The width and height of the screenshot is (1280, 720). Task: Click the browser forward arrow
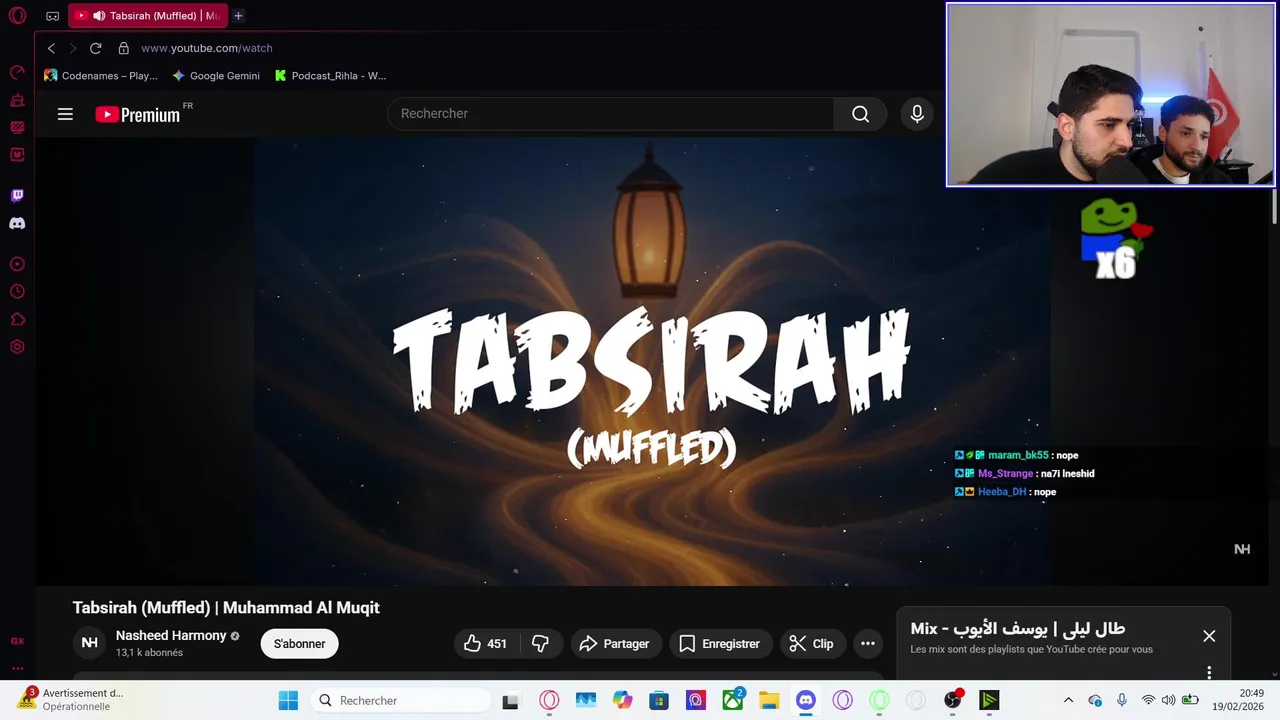click(x=73, y=48)
